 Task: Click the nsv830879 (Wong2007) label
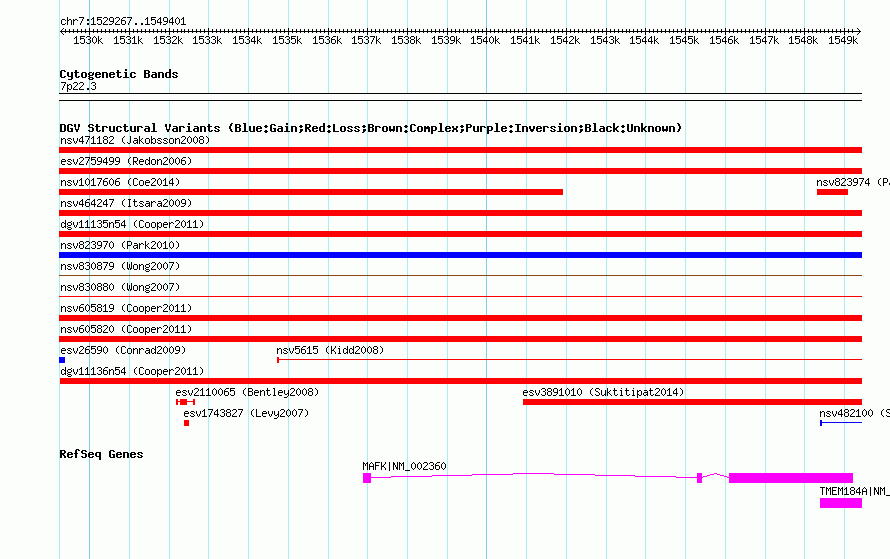(x=120, y=266)
